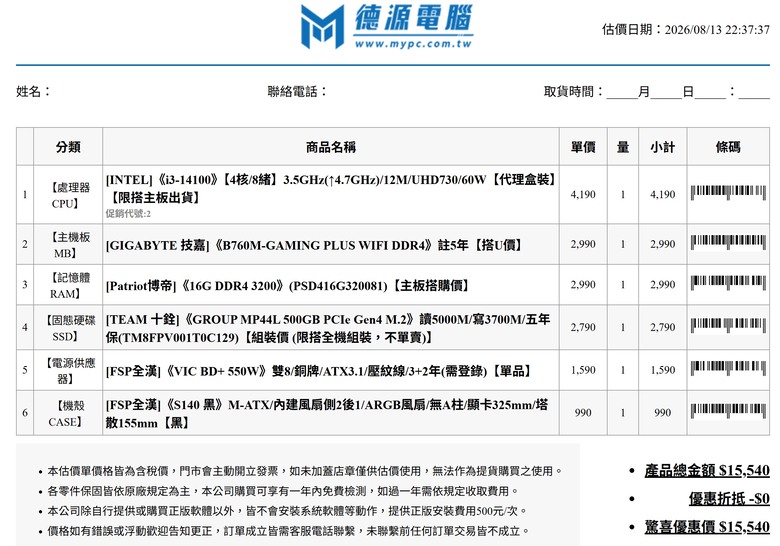Click the 分類 column header

(x=68, y=147)
